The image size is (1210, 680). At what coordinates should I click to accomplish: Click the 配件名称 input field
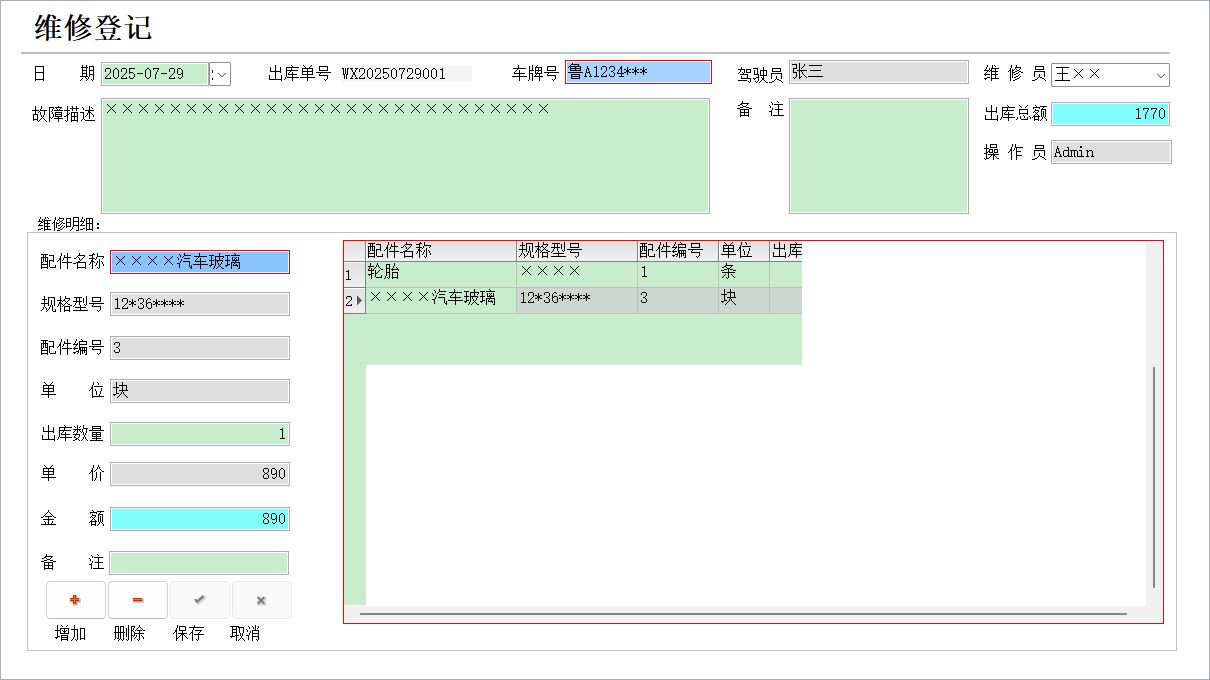point(200,262)
